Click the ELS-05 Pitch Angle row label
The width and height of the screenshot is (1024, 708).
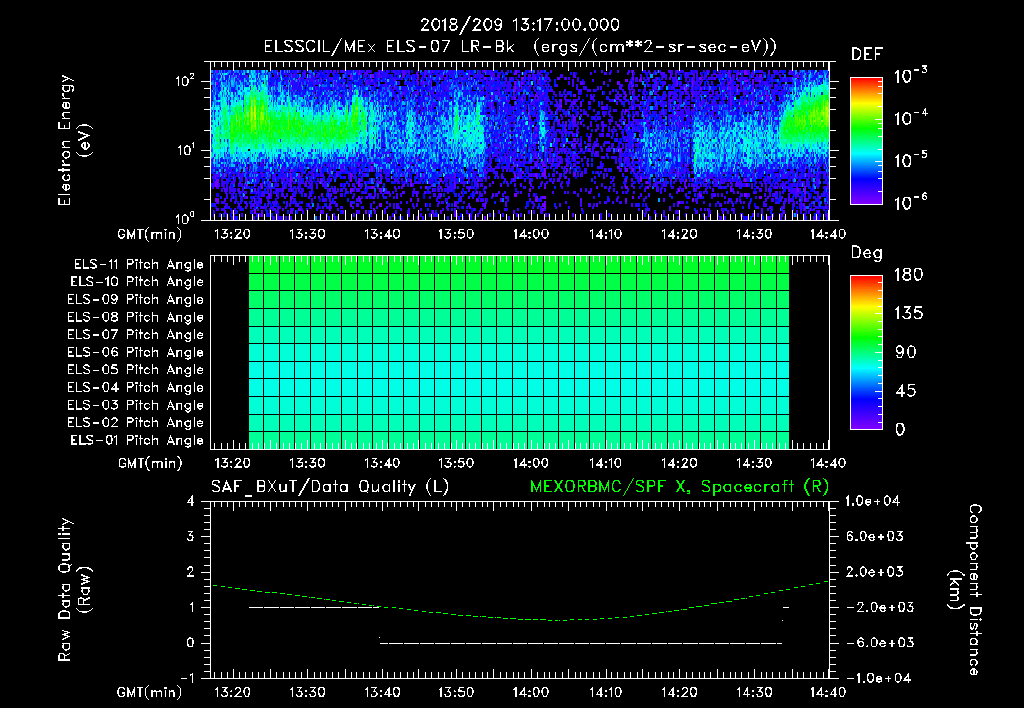coord(135,370)
